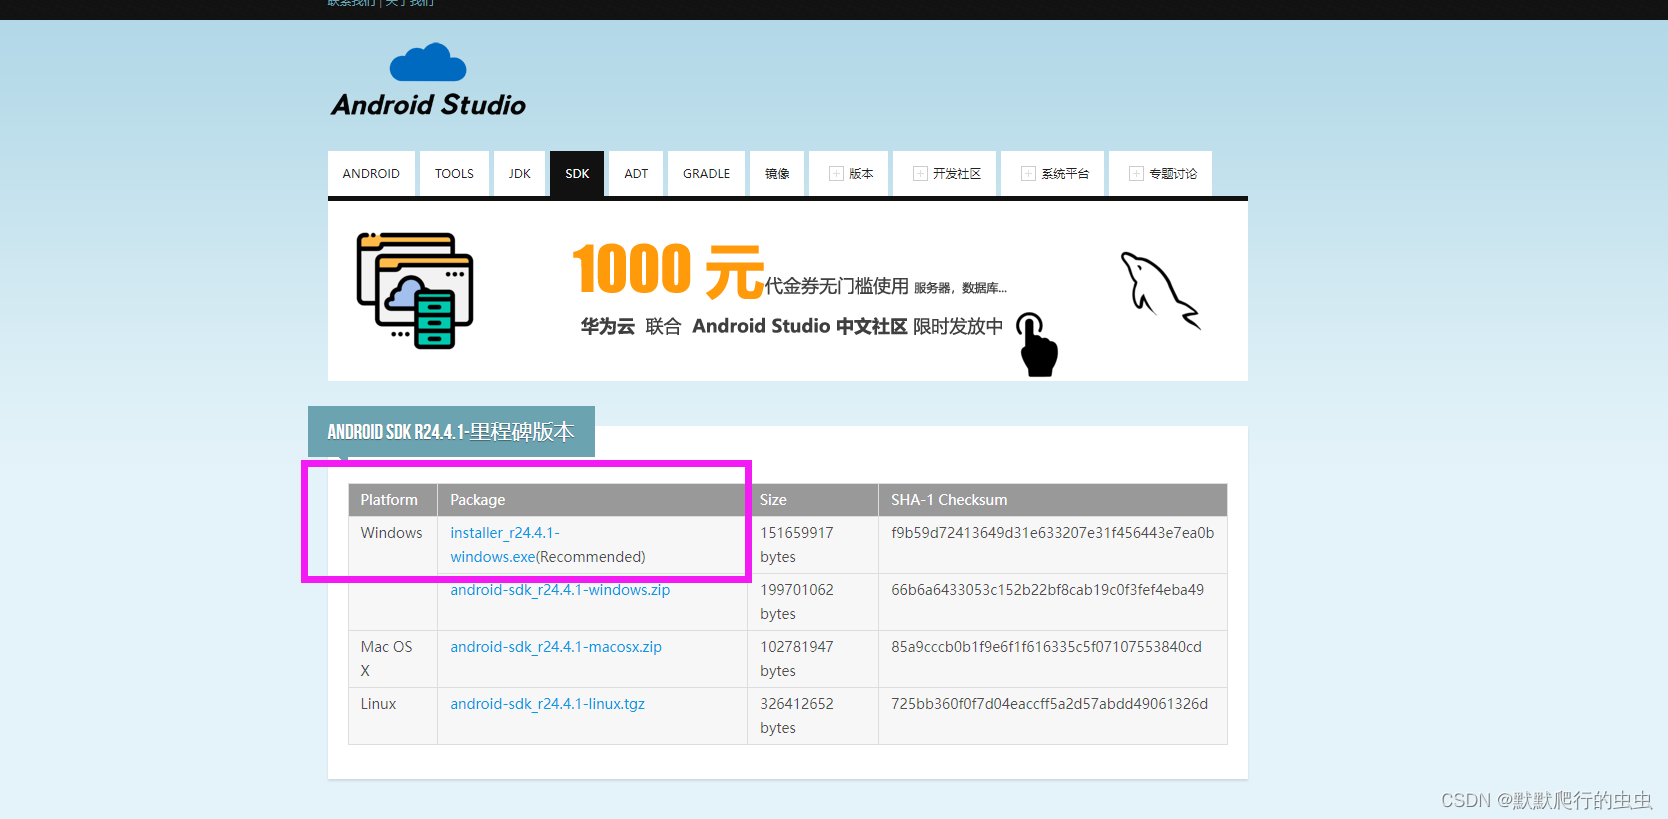This screenshot has height=819, width=1668.
Task: Expand the 版本 menu plus icon
Action: point(836,174)
